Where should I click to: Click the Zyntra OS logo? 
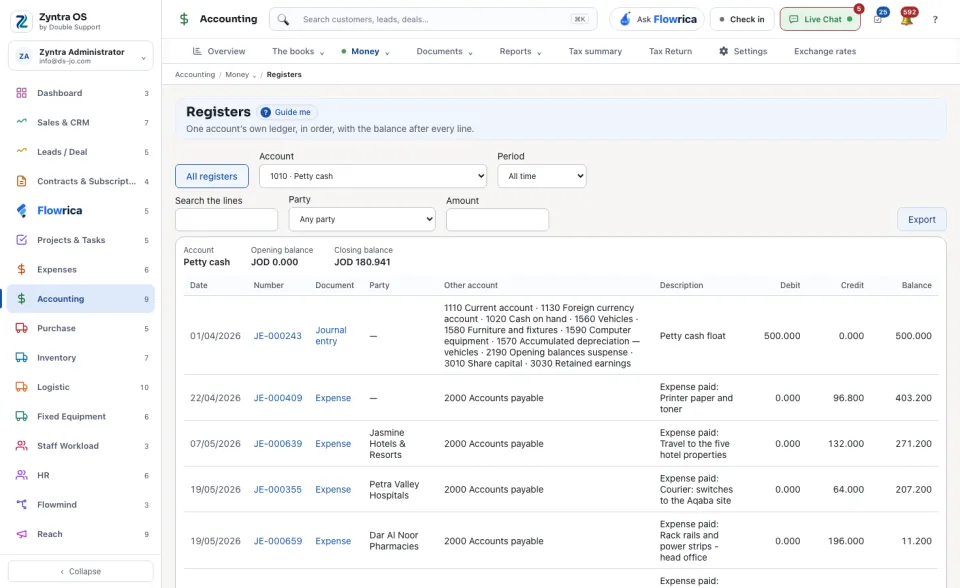coord(22,21)
